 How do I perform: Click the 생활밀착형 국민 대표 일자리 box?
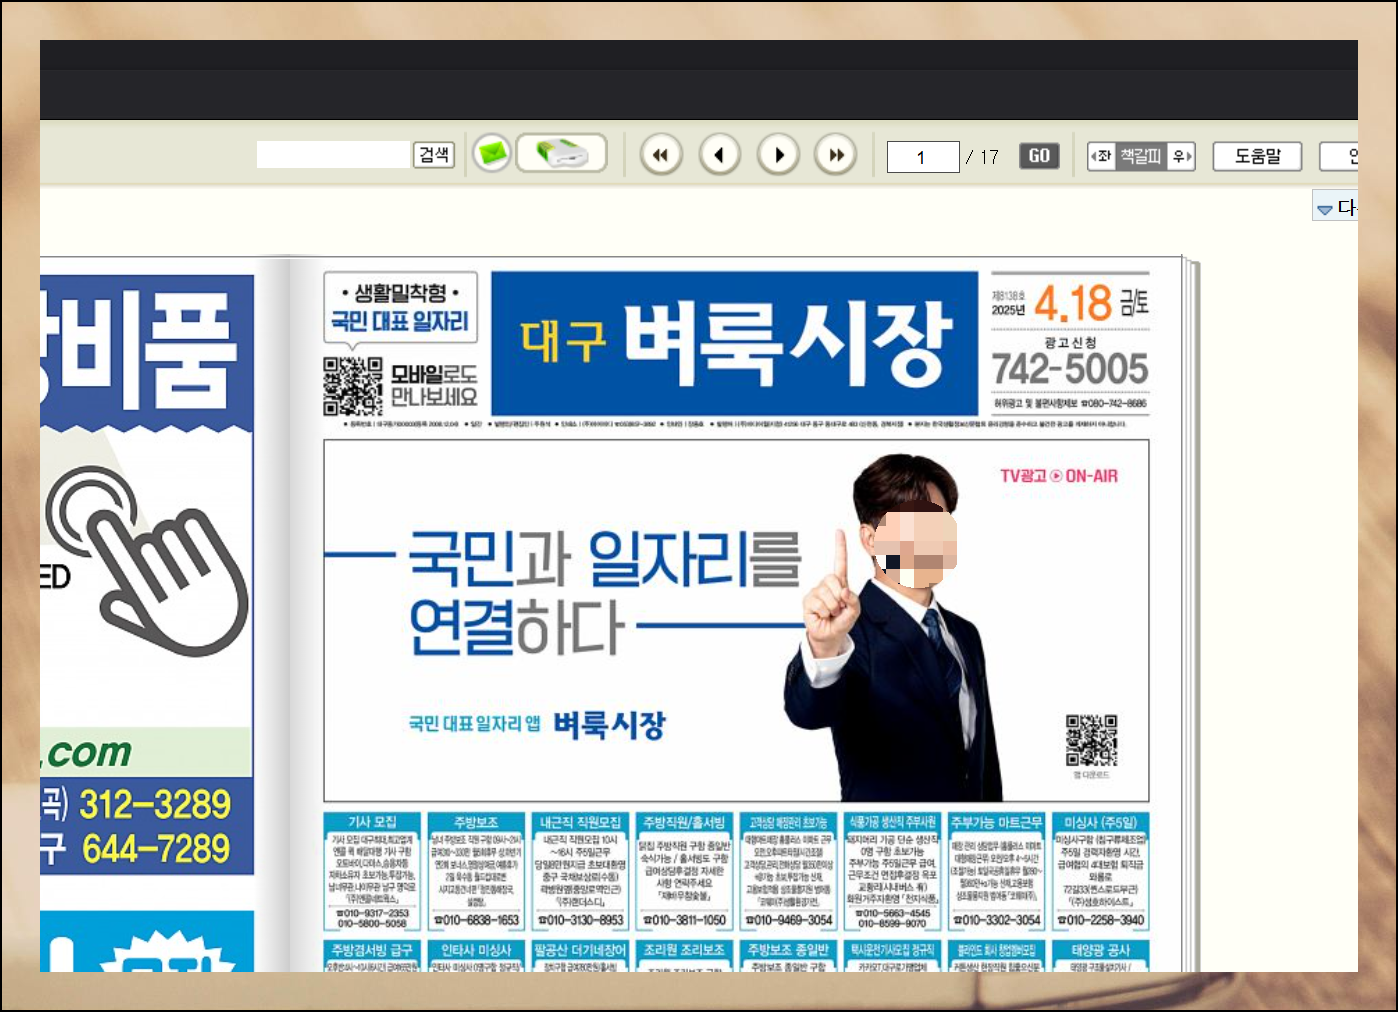click(x=400, y=307)
